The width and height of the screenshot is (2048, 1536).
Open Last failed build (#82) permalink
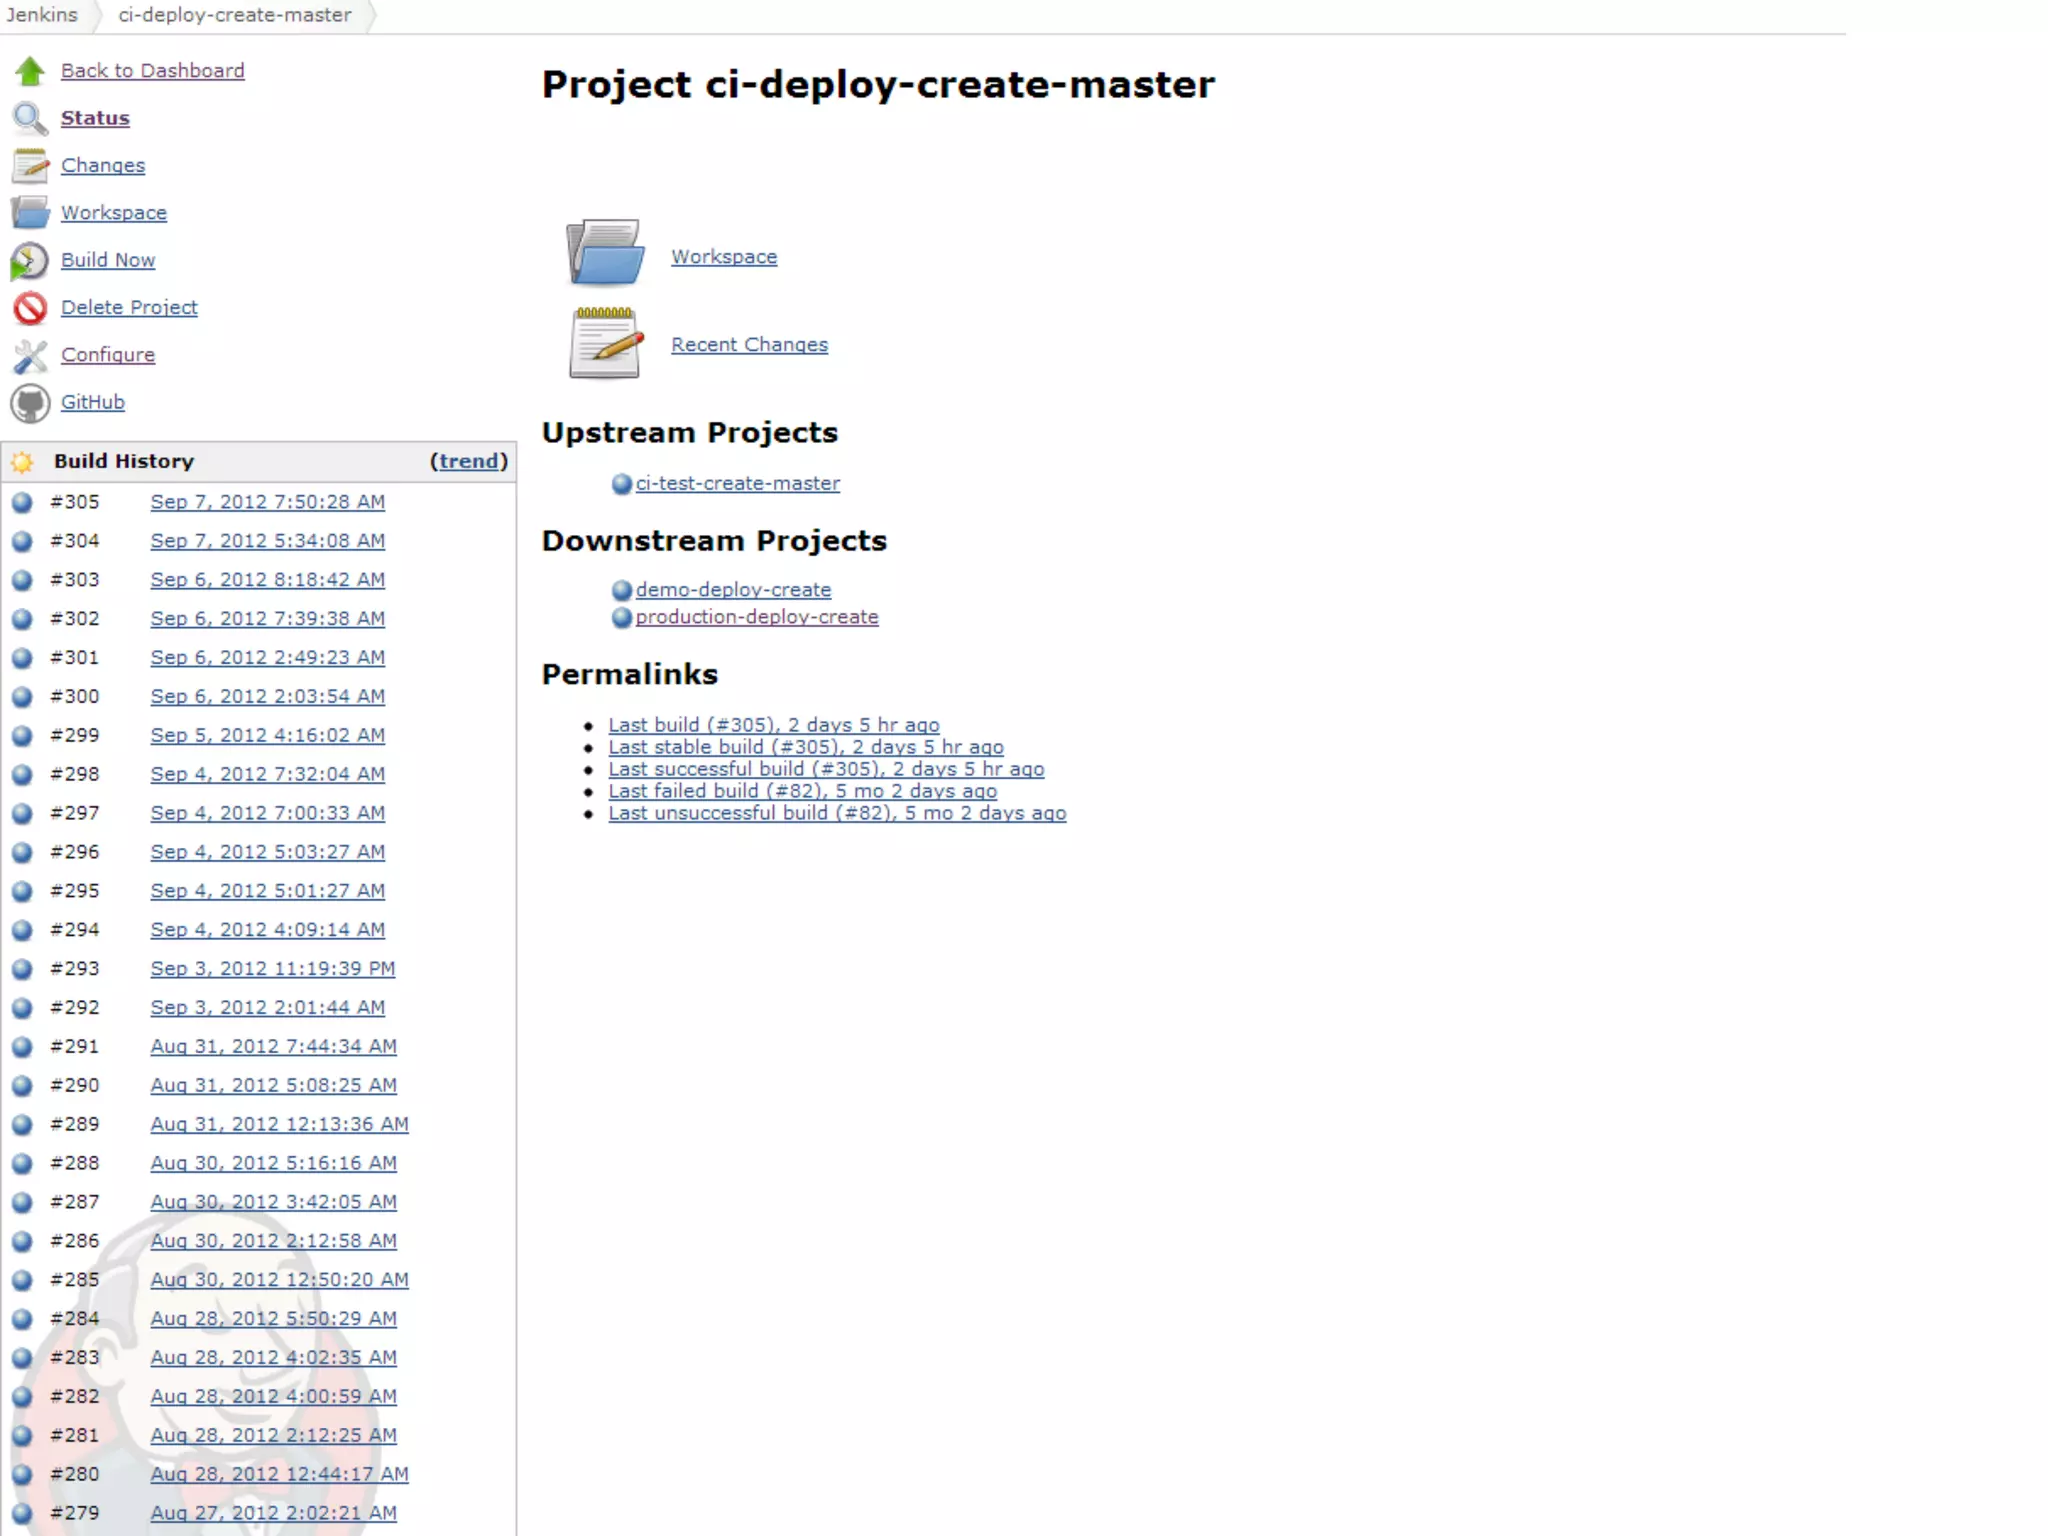[x=802, y=791]
